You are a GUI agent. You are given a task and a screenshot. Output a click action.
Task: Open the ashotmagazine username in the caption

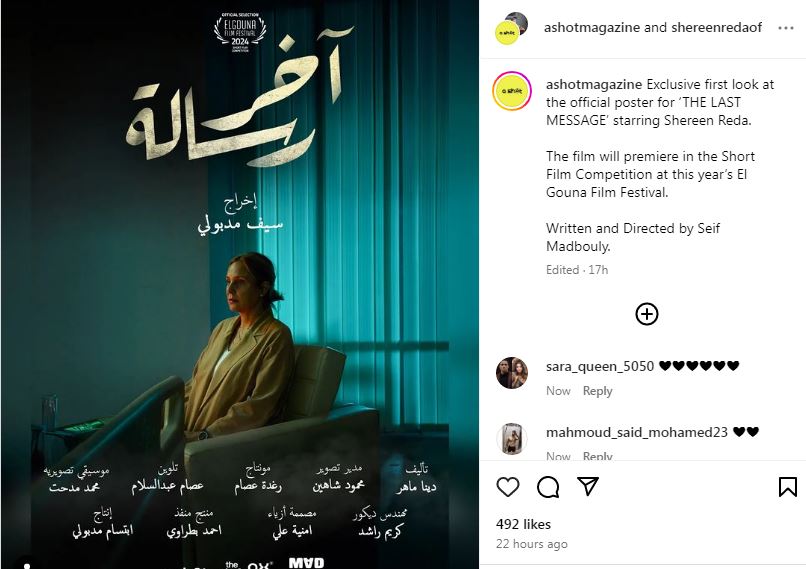[594, 84]
